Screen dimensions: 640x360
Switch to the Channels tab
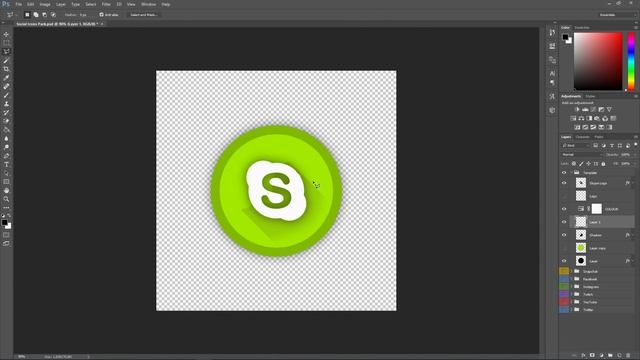tap(582, 137)
